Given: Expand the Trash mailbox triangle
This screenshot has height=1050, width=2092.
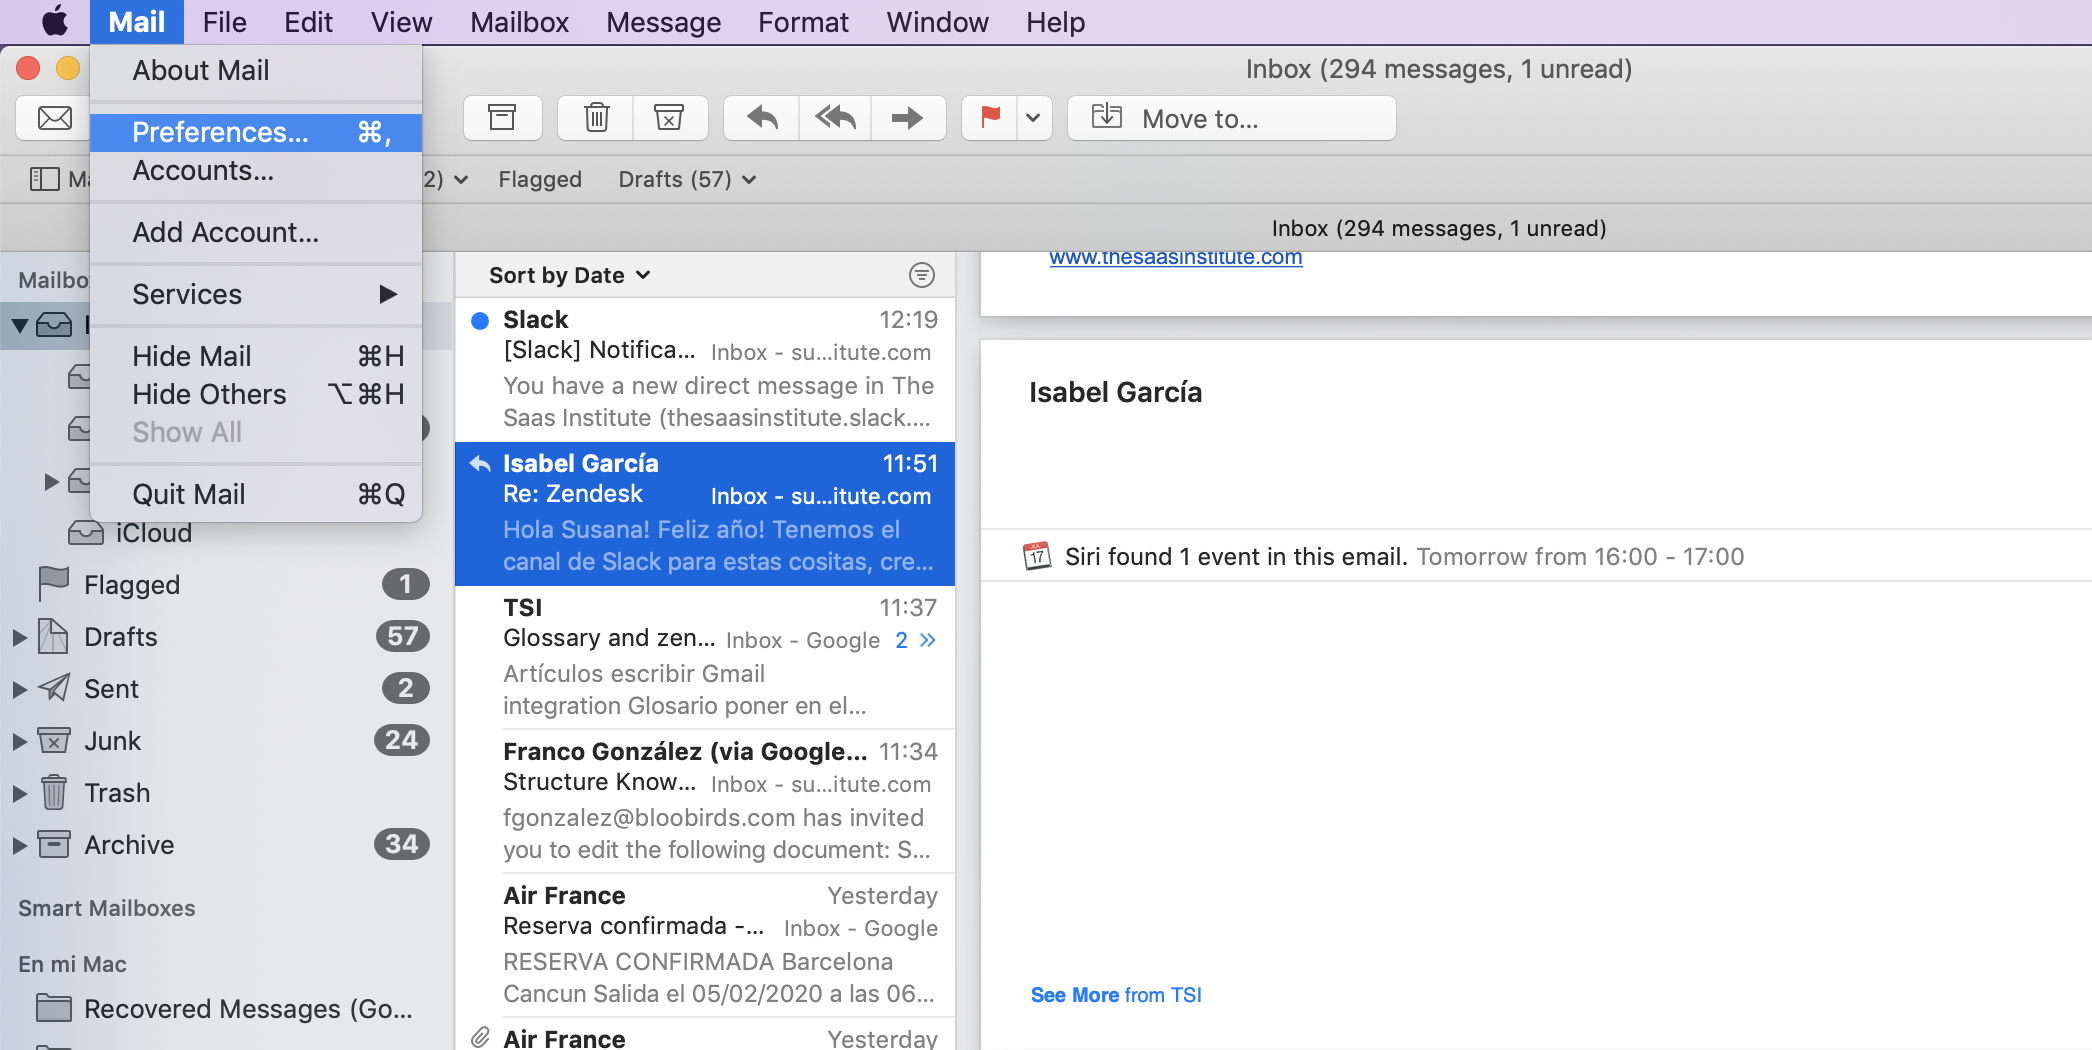Looking at the screenshot, I should [19, 793].
